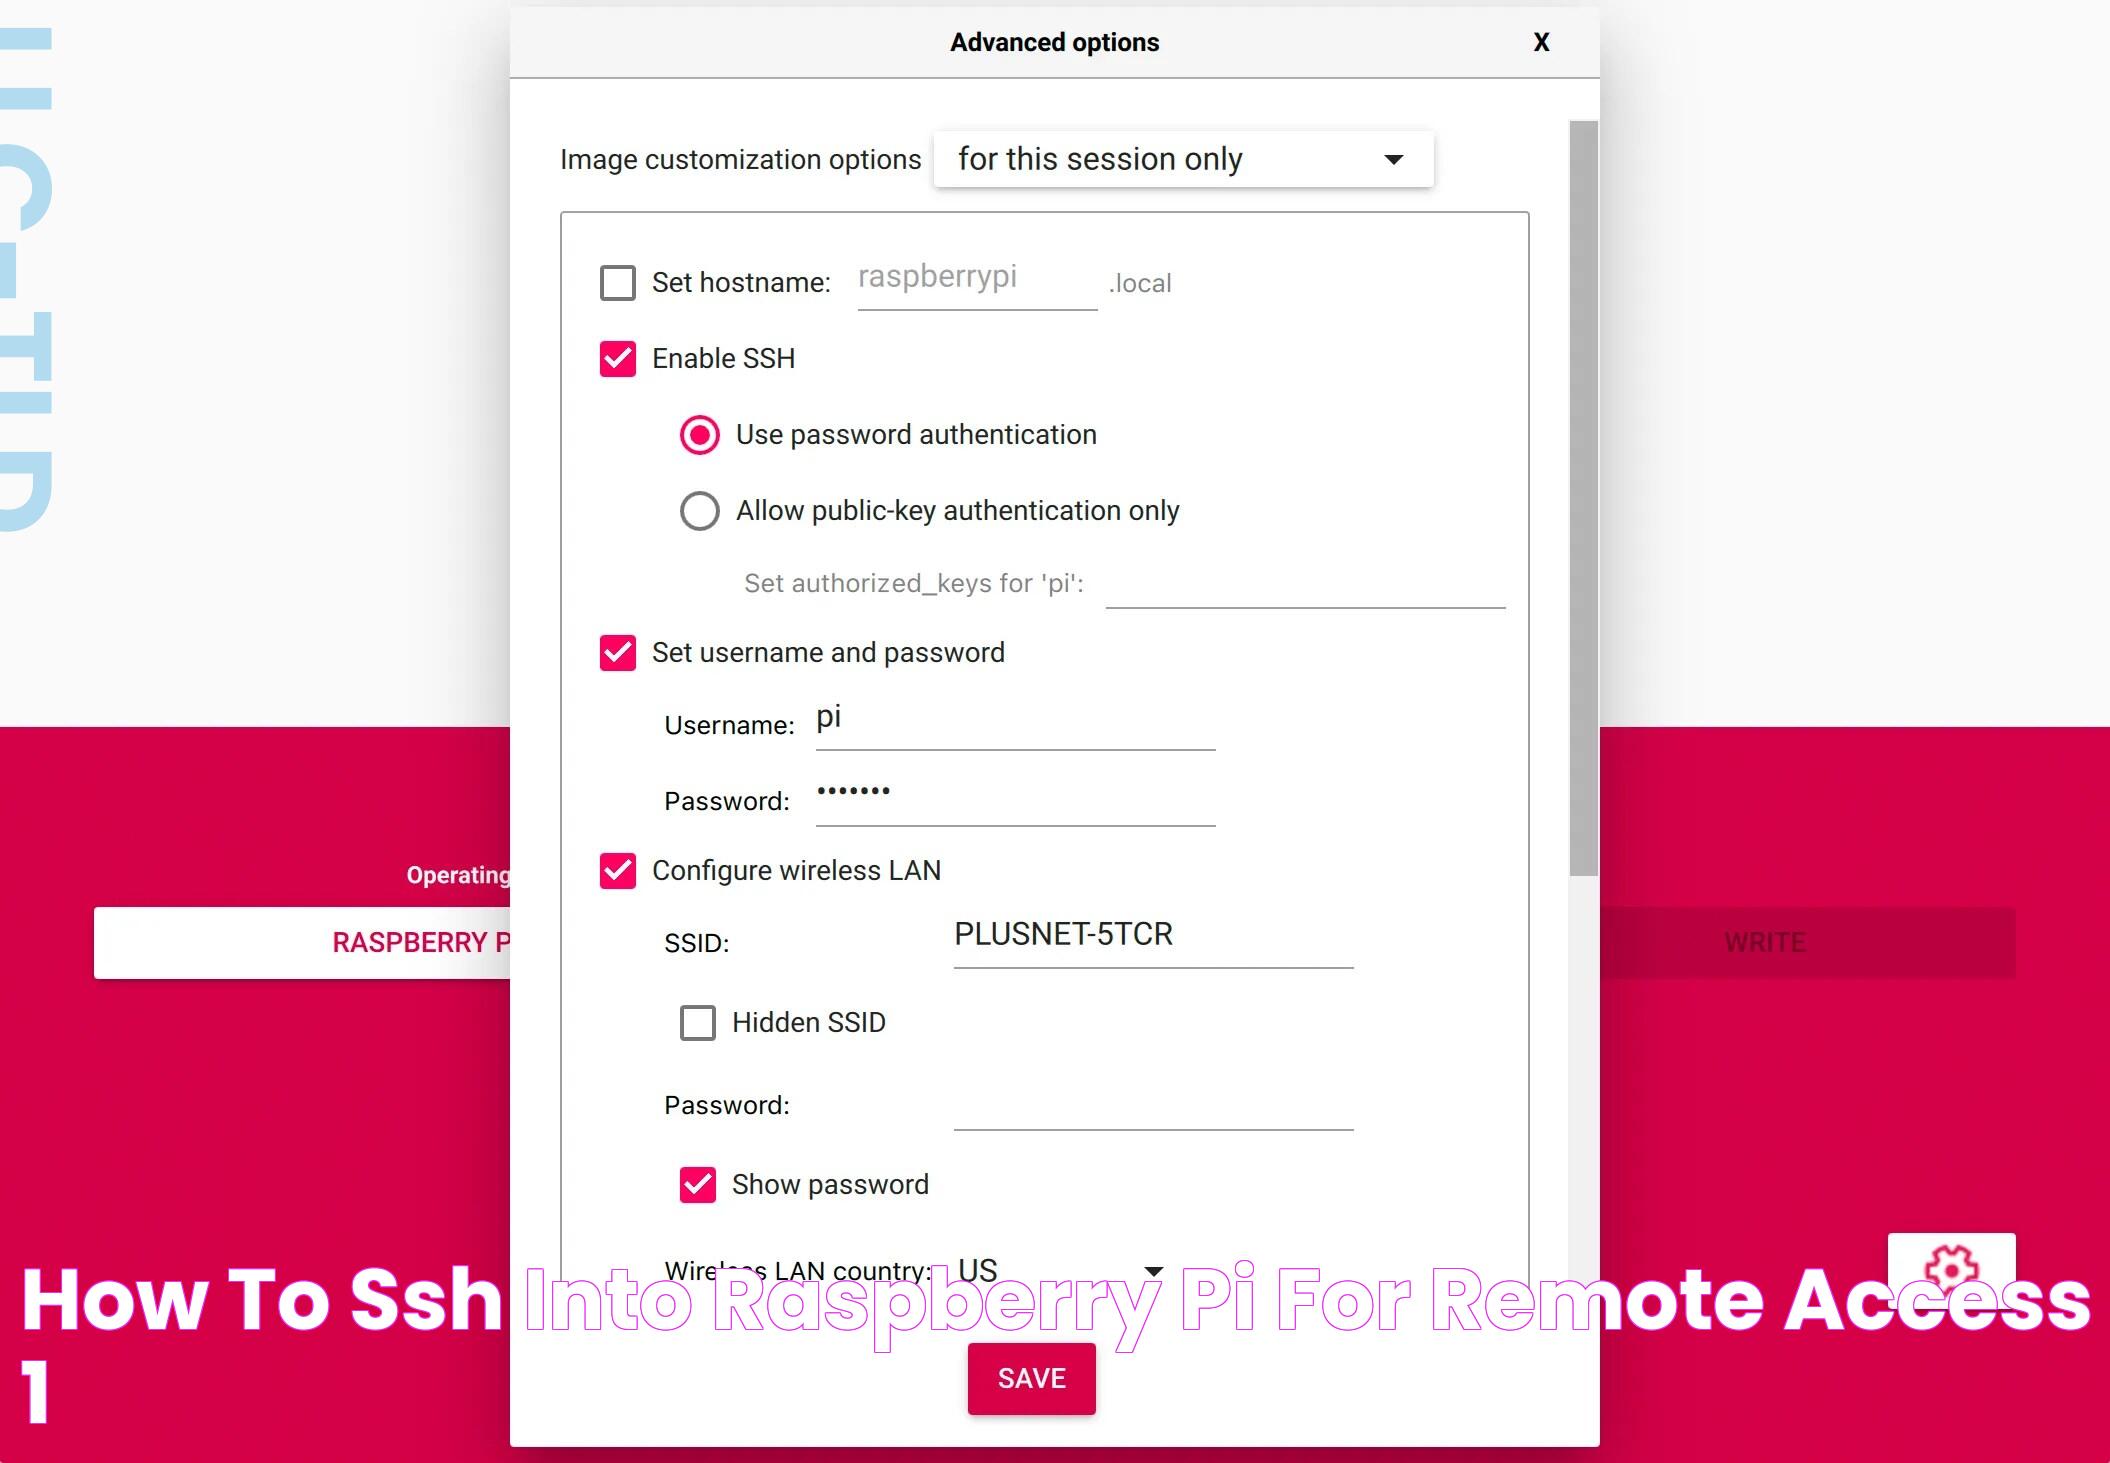Image resolution: width=2110 pixels, height=1463 pixels.
Task: Click the Configure wireless LAN checkbox icon
Action: (x=620, y=871)
